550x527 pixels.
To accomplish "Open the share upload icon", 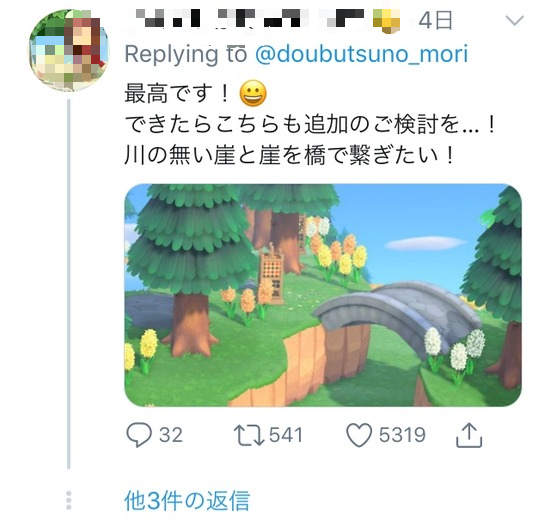I will [x=469, y=435].
